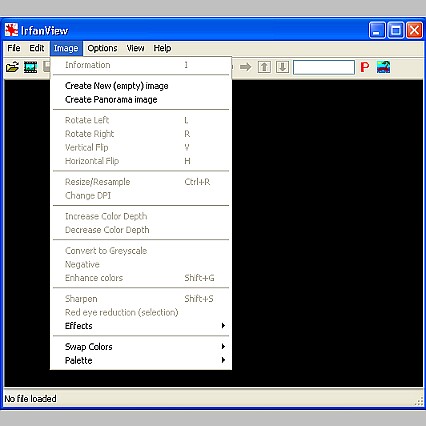Click the down arrow toolbar button

[x=282, y=67]
